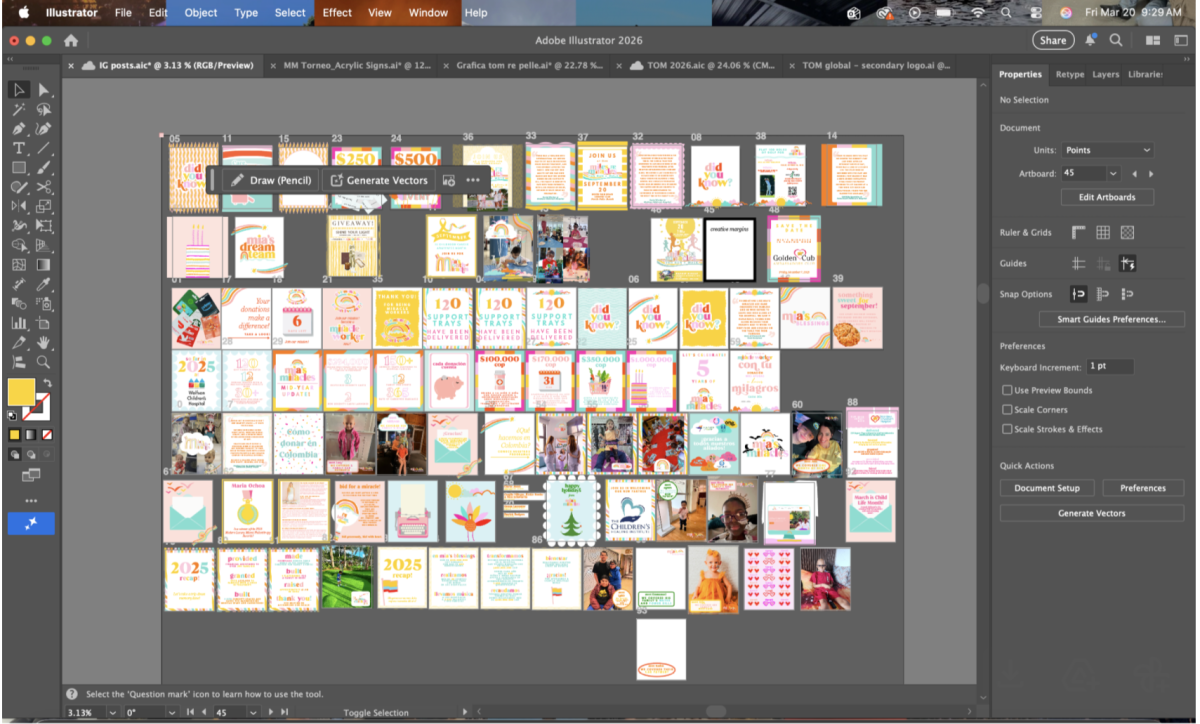Activate the Zoom magnifier tool
1200x724 pixels.
point(44,363)
